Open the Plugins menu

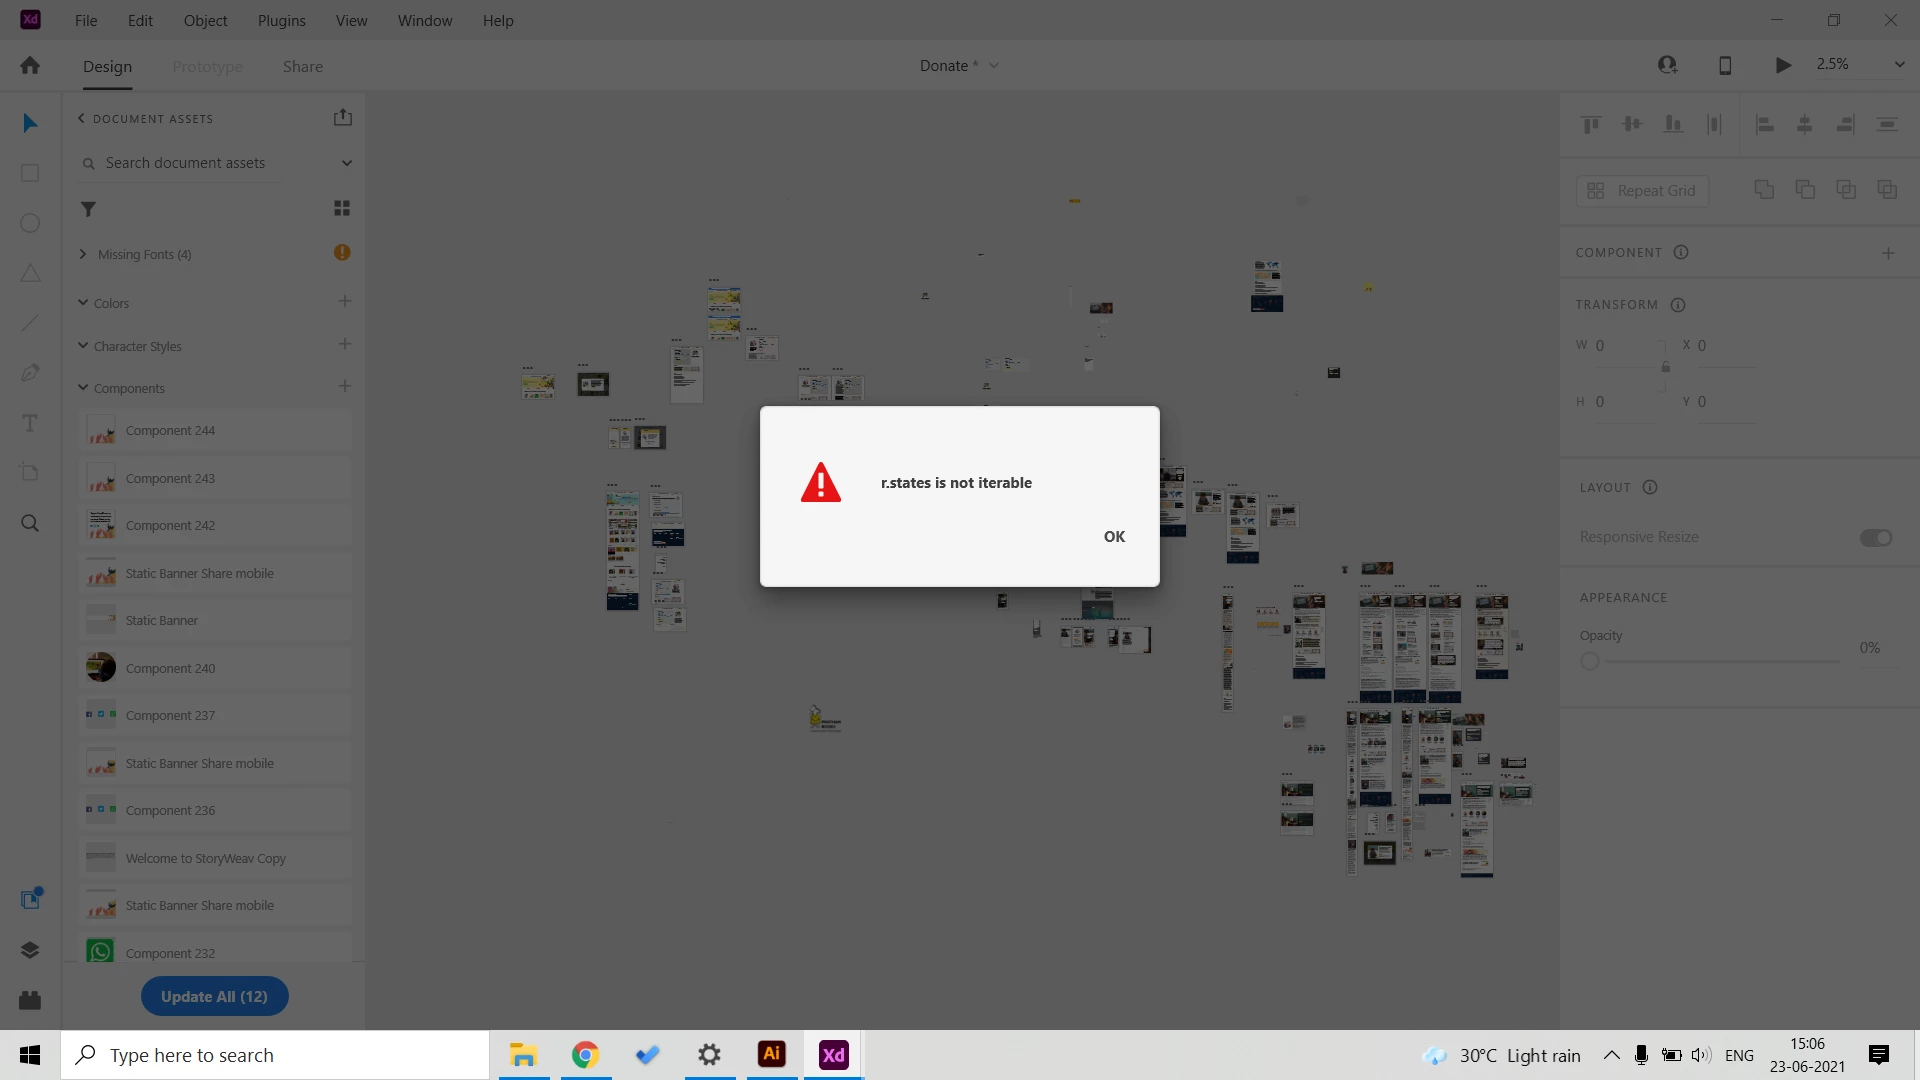coord(281,20)
